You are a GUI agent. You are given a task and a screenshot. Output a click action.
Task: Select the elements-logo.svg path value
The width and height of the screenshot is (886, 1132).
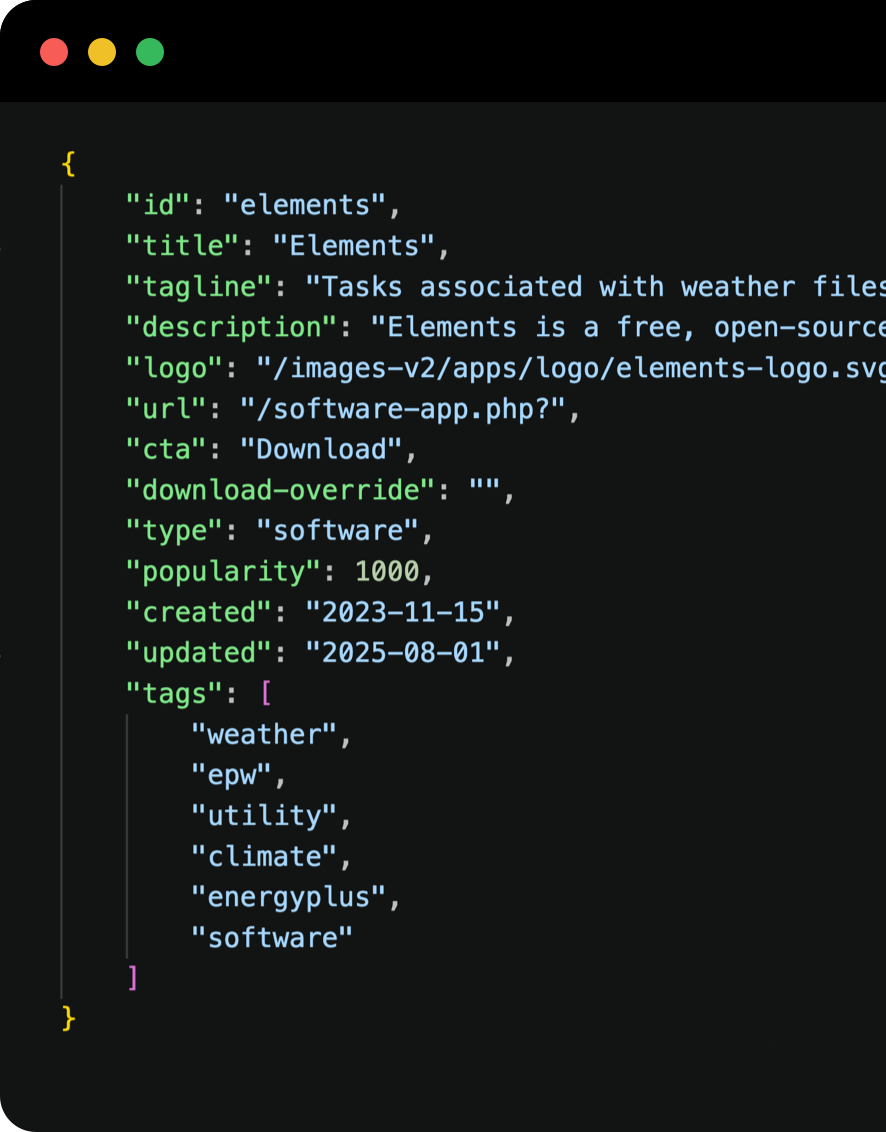pos(571,368)
